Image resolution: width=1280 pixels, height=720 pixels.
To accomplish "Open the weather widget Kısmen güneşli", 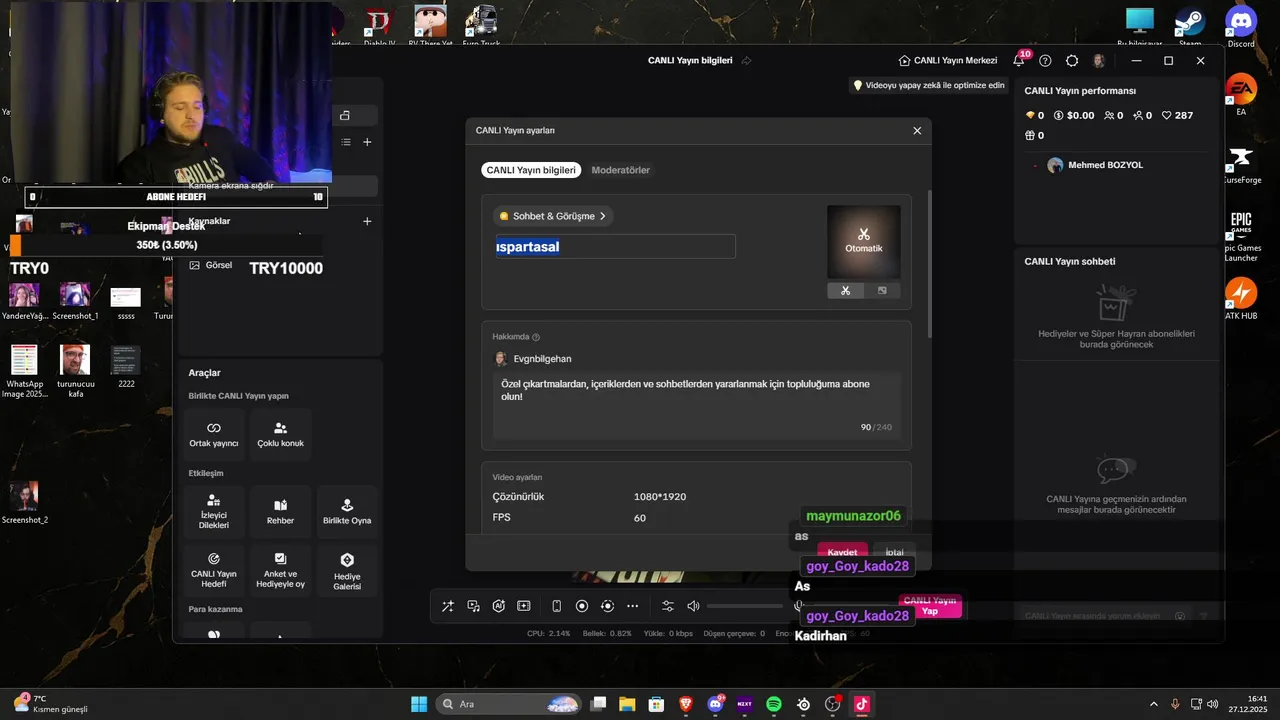I will [x=50, y=704].
